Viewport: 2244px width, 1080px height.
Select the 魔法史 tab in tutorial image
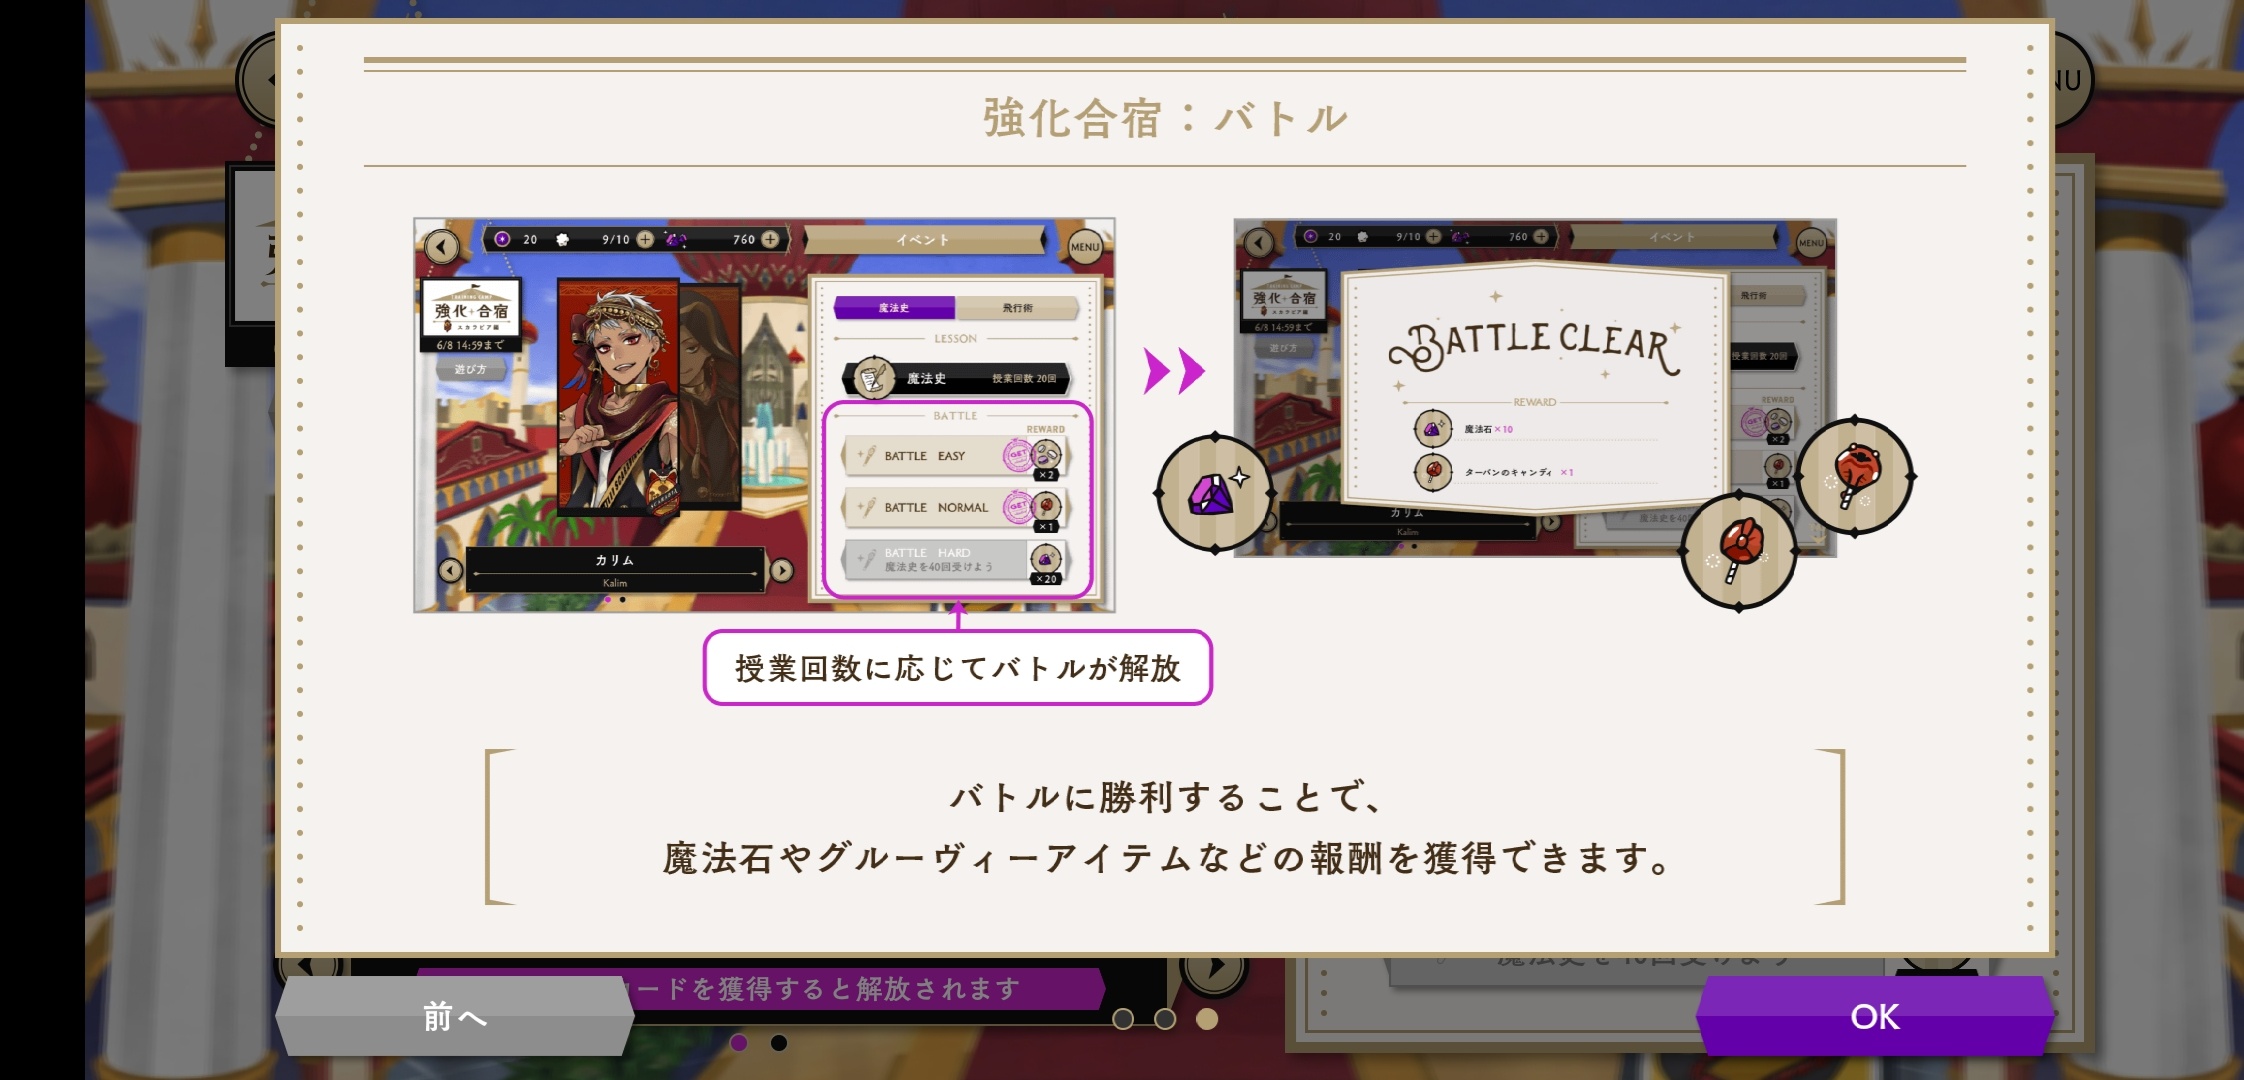coord(894,308)
